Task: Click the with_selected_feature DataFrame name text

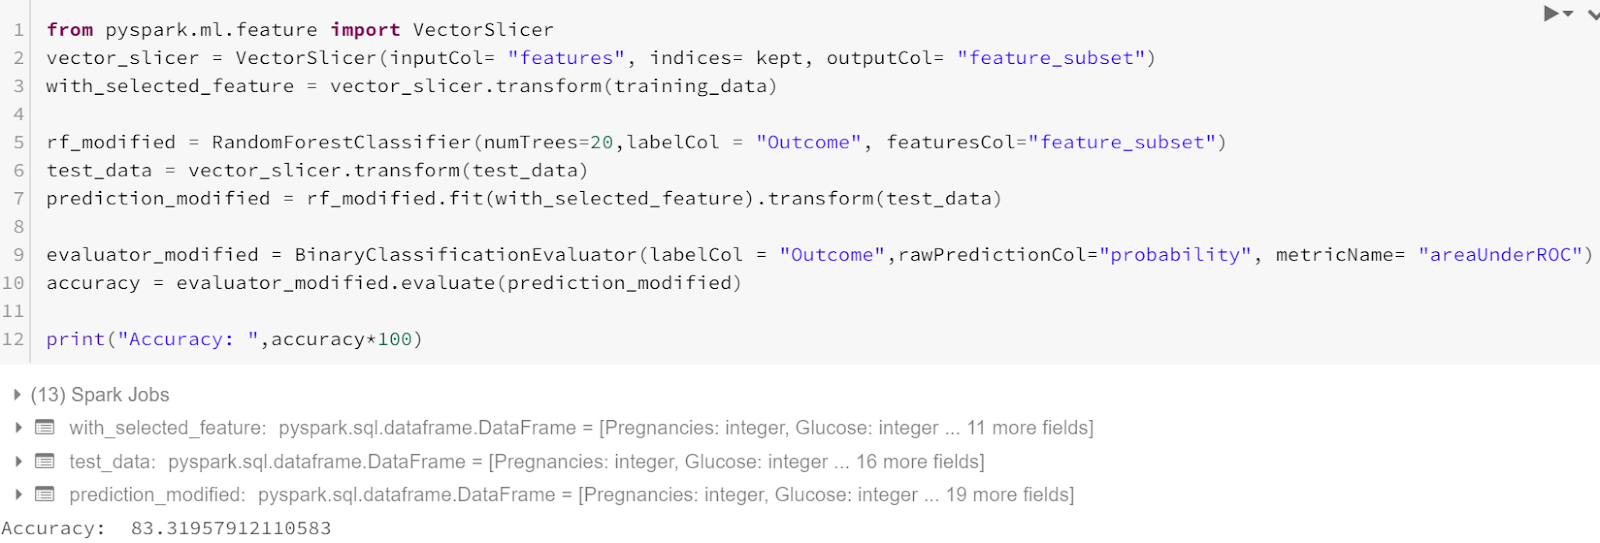Action: tap(167, 428)
